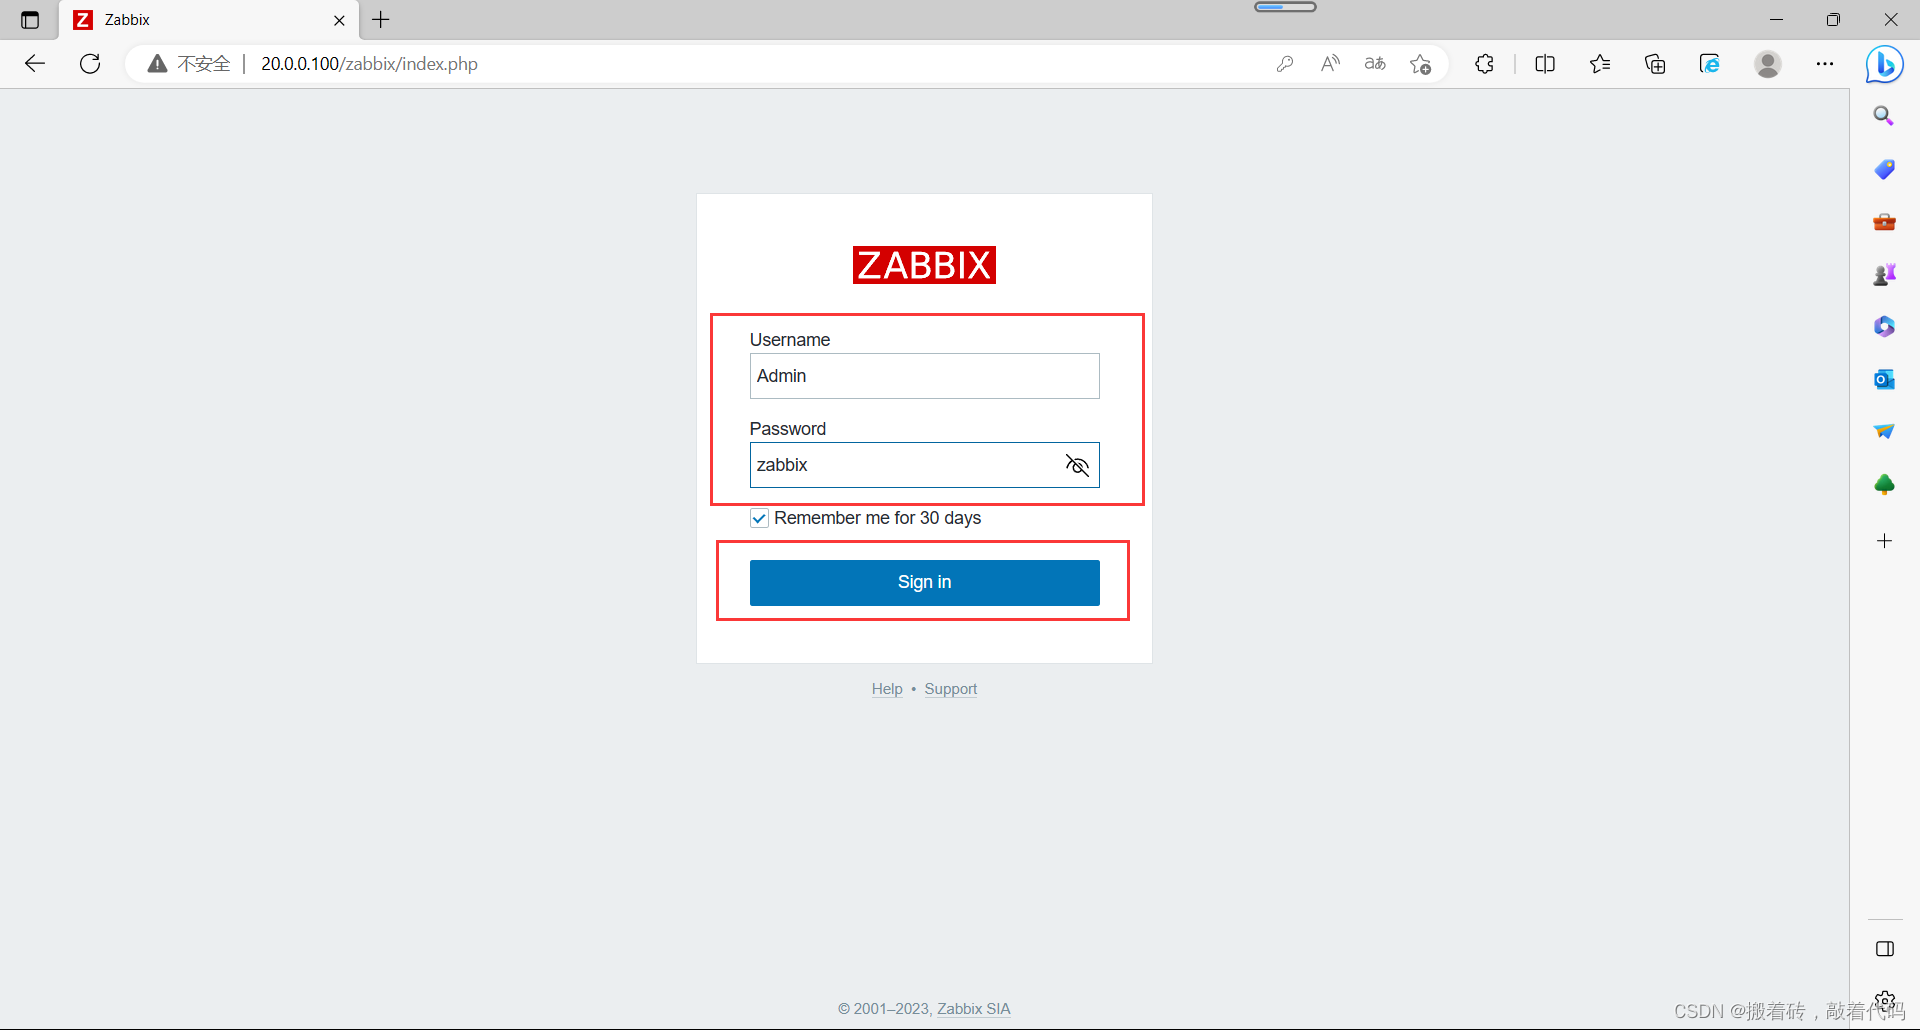Open sidebar Outlook icon
The image size is (1920, 1030).
[x=1884, y=379]
